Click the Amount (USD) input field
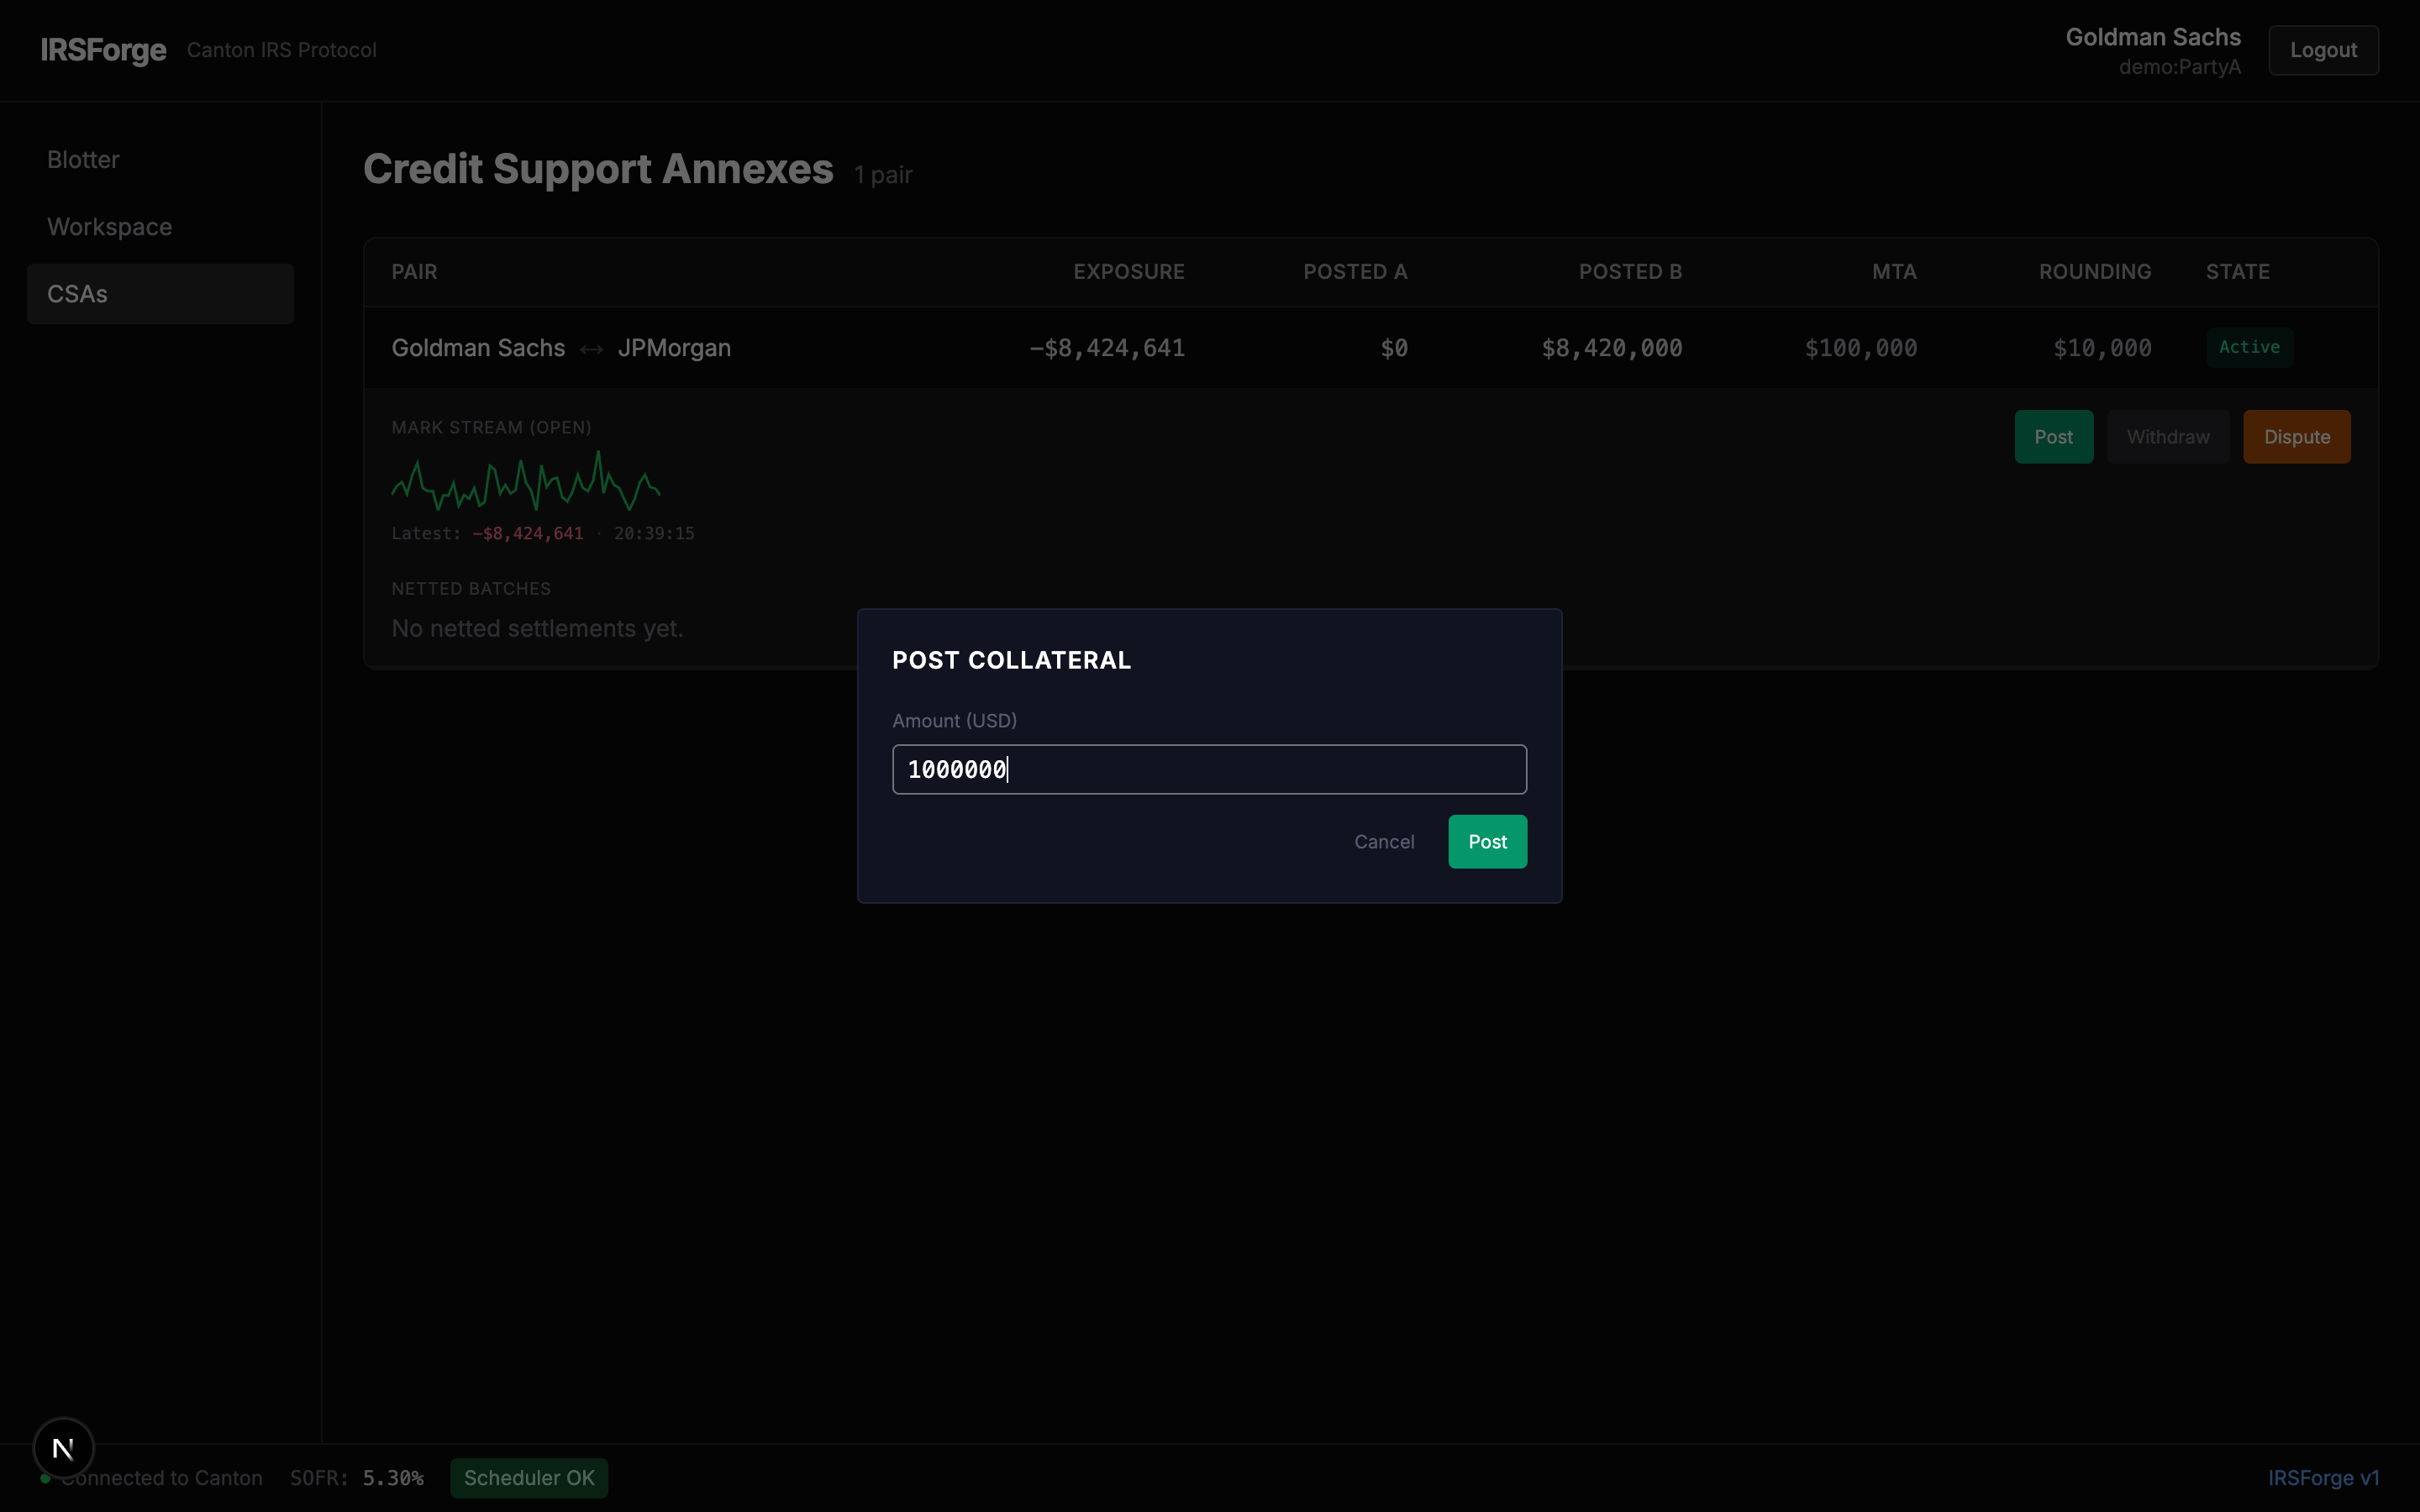The image size is (2420, 1512). tap(1209, 769)
